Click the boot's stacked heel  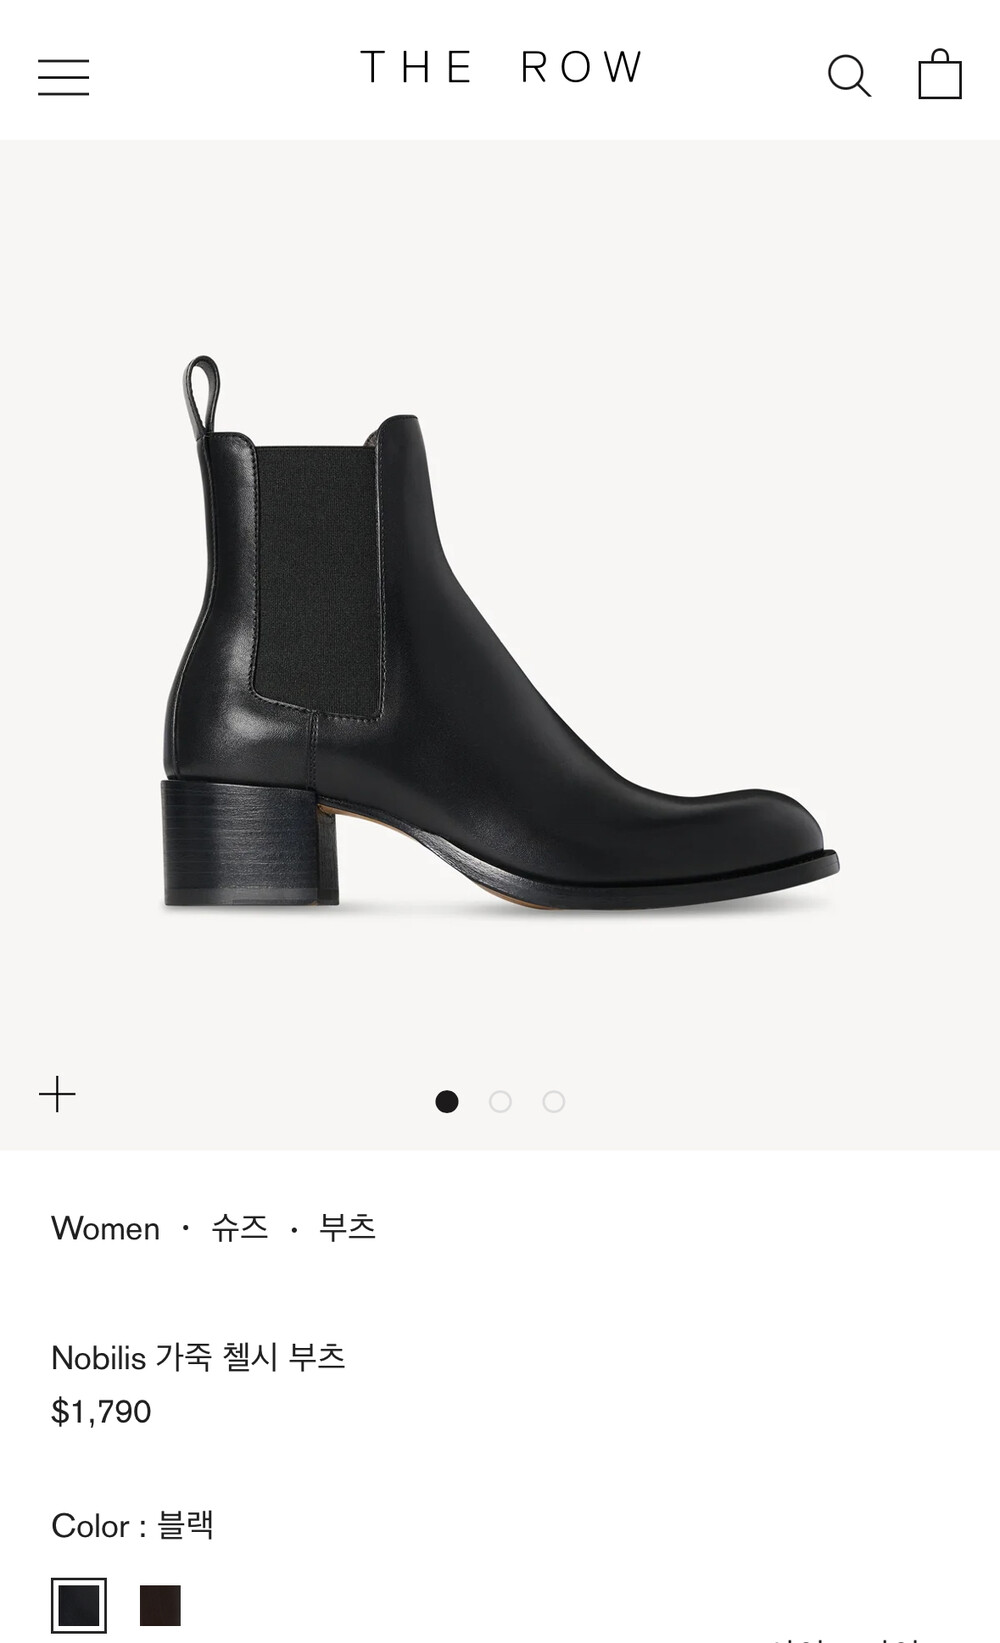(x=250, y=843)
